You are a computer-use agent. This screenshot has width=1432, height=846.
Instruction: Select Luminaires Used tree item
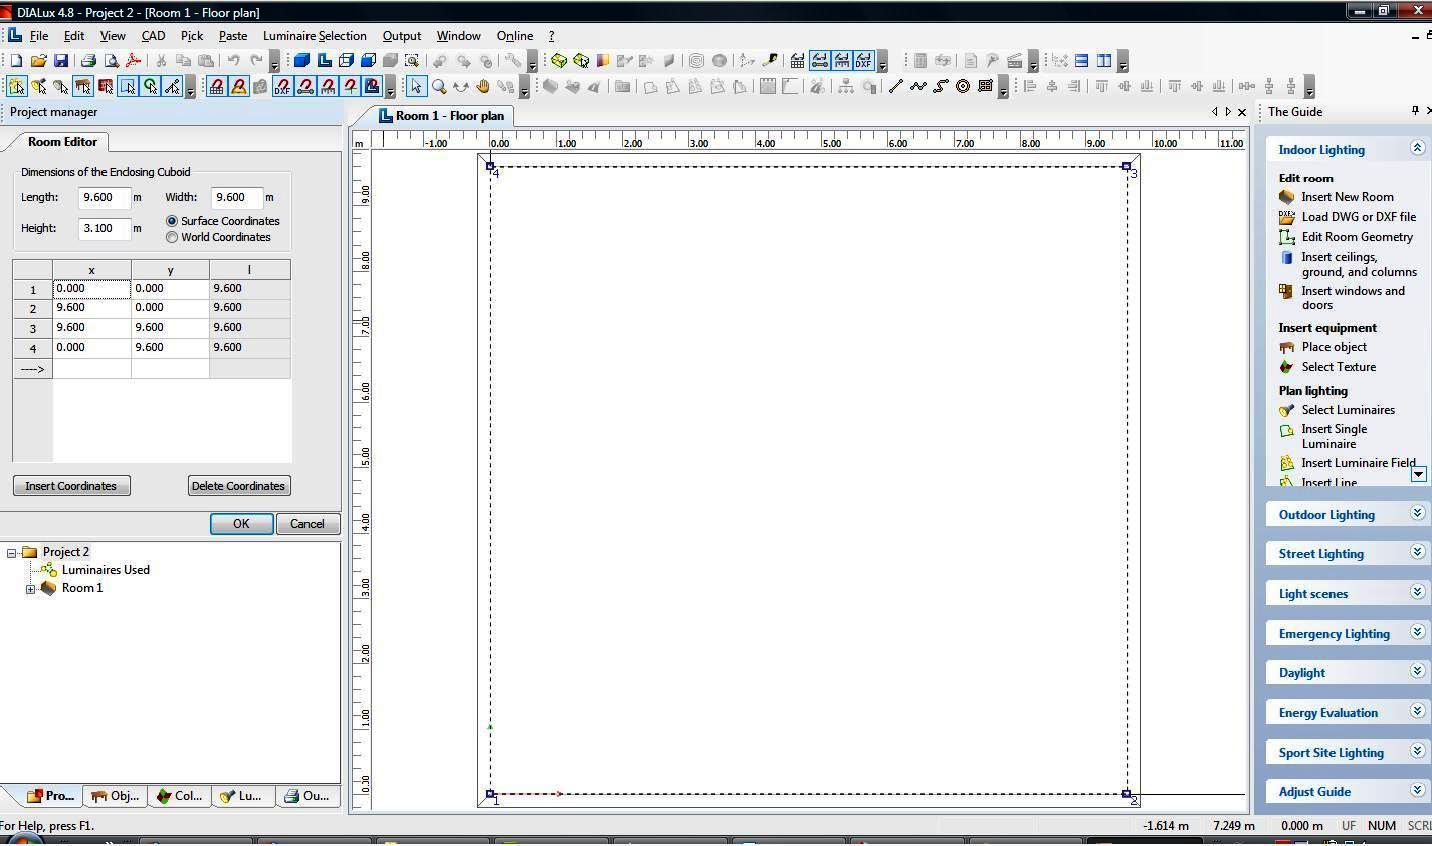105,570
